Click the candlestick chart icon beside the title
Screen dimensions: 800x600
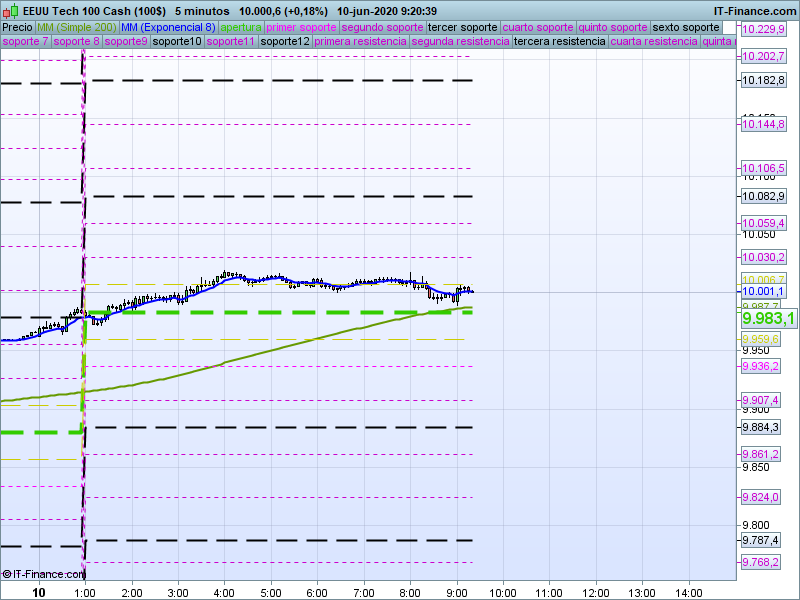10,10
